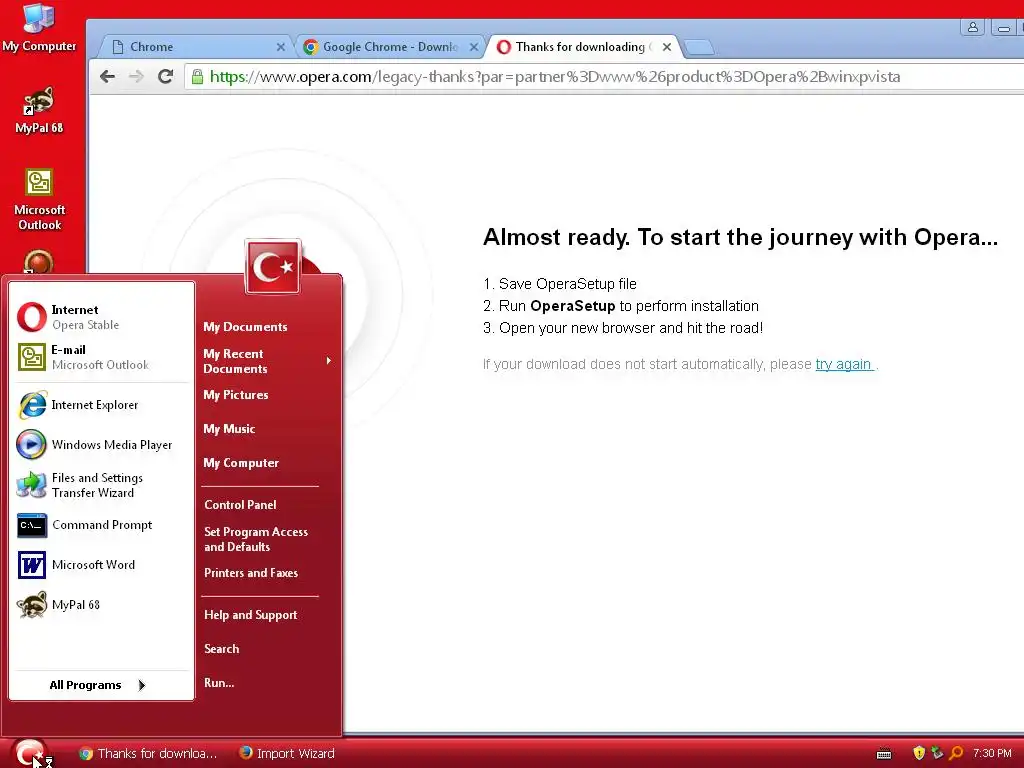Open My Pictures from start menu
Screen dimensions: 1024x768
pos(236,395)
